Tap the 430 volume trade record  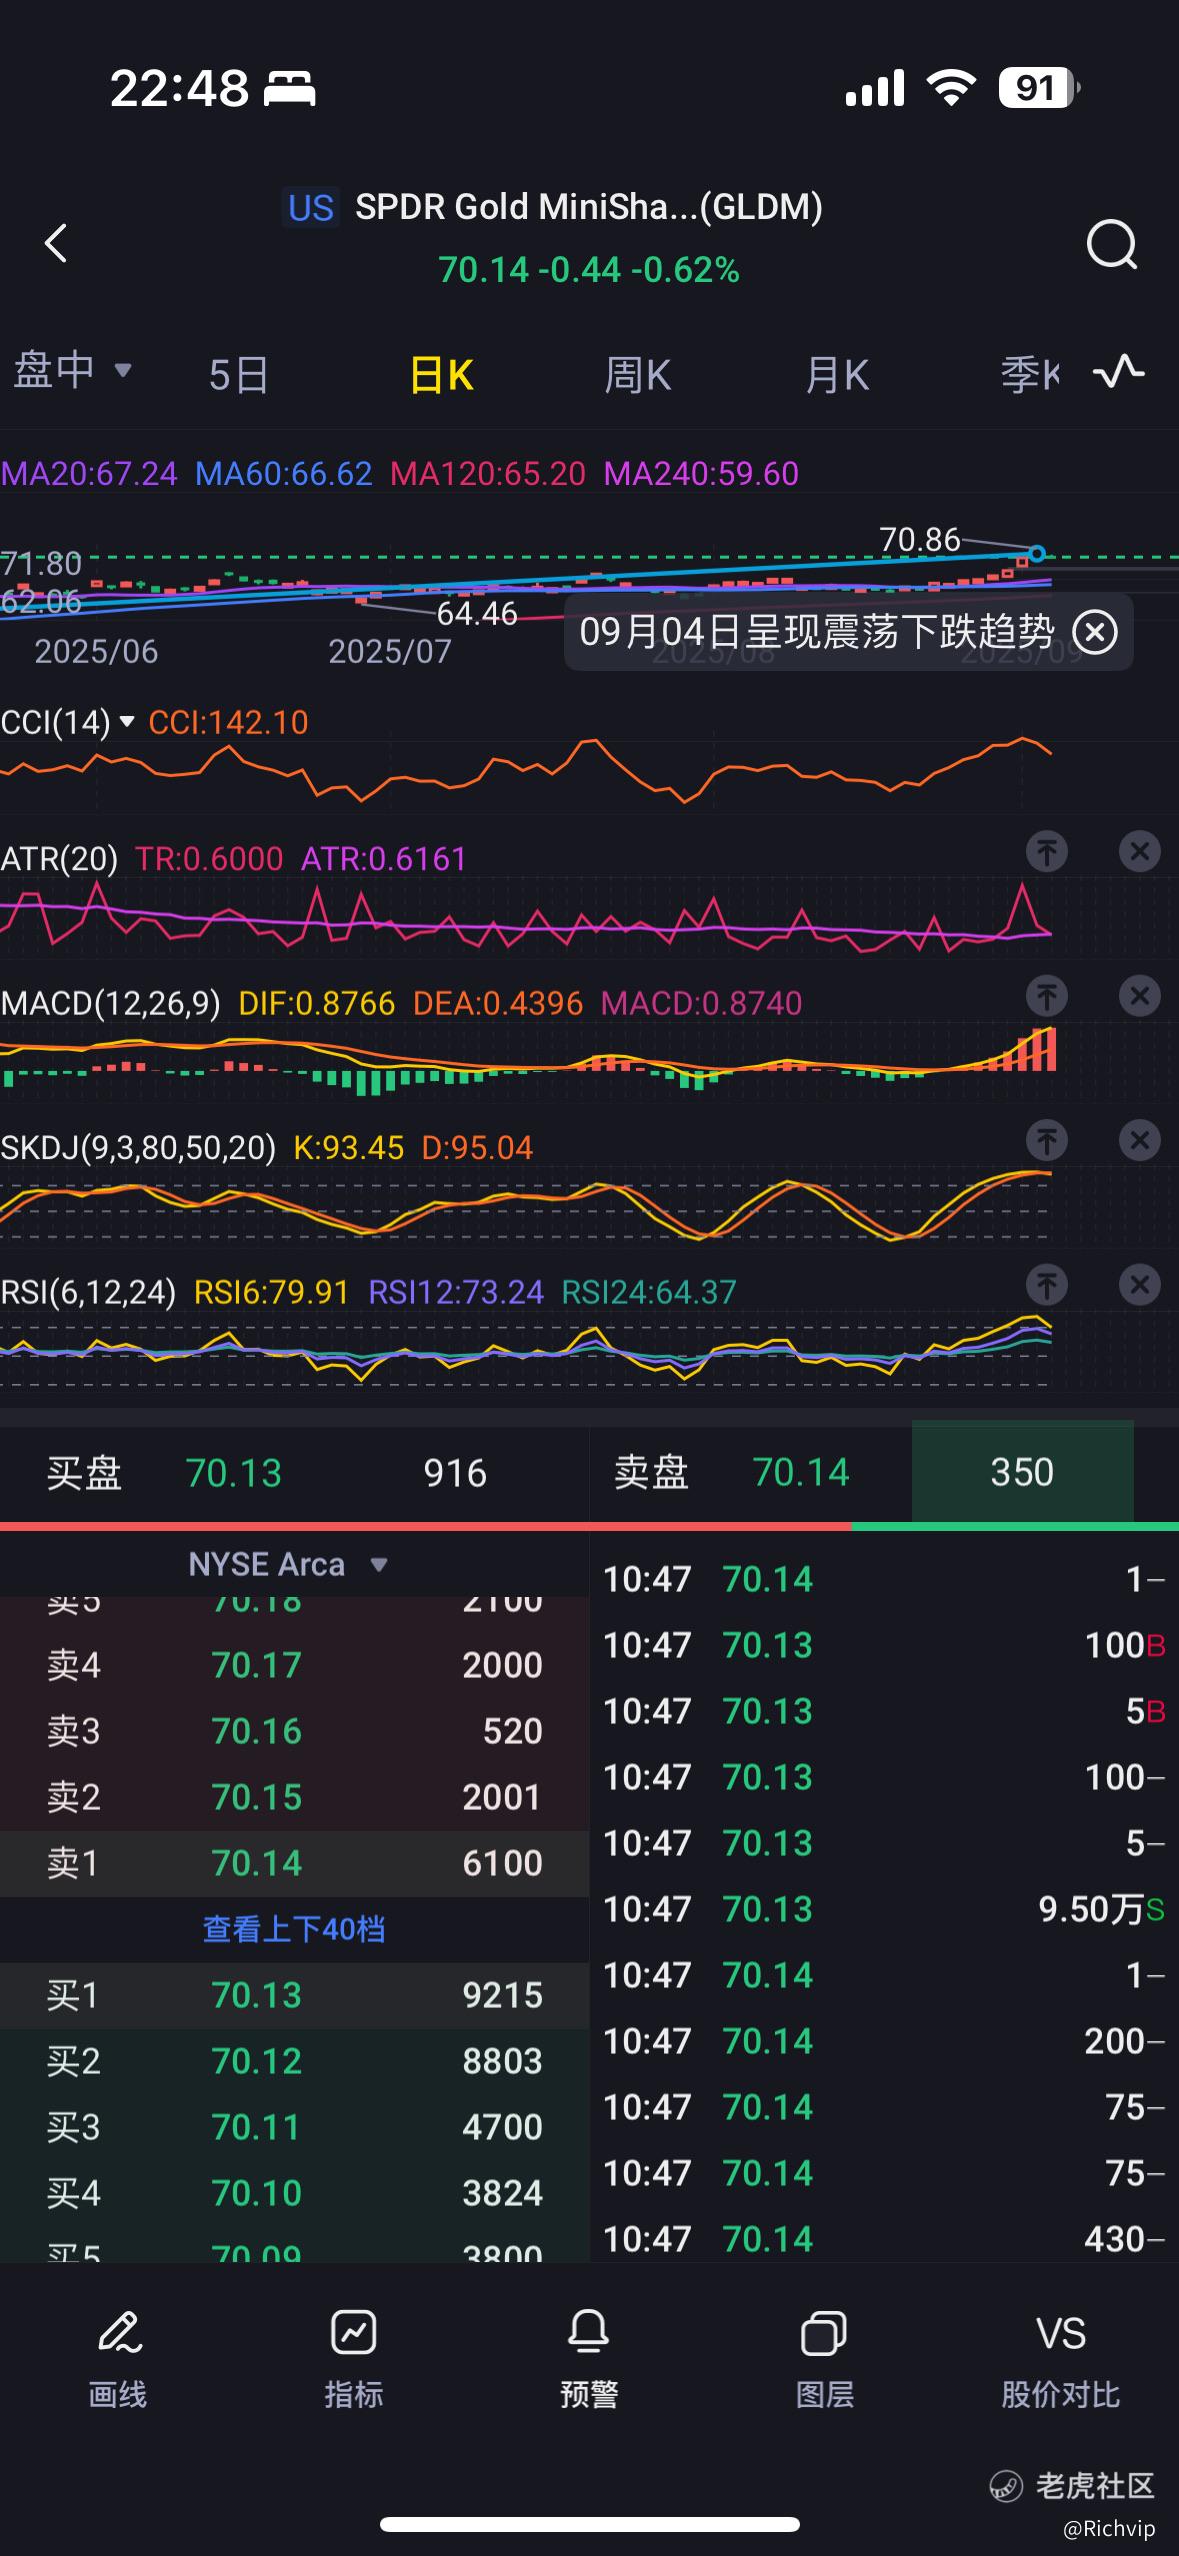pyautogui.click(x=884, y=2239)
